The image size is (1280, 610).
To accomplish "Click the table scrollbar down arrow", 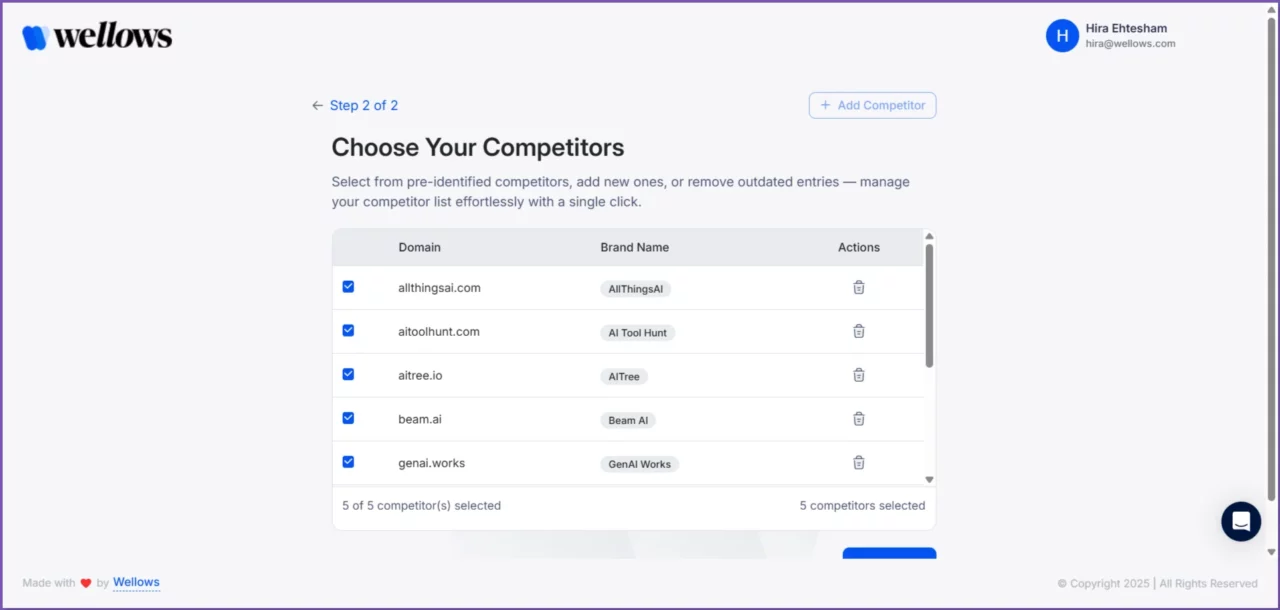I will tap(929, 479).
